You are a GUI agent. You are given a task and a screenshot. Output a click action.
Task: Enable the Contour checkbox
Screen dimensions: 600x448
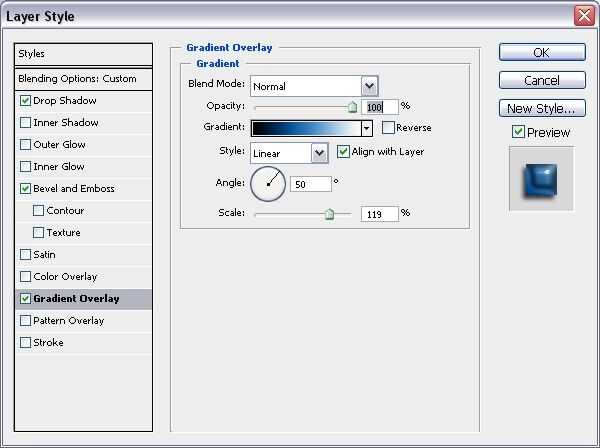click(38, 211)
